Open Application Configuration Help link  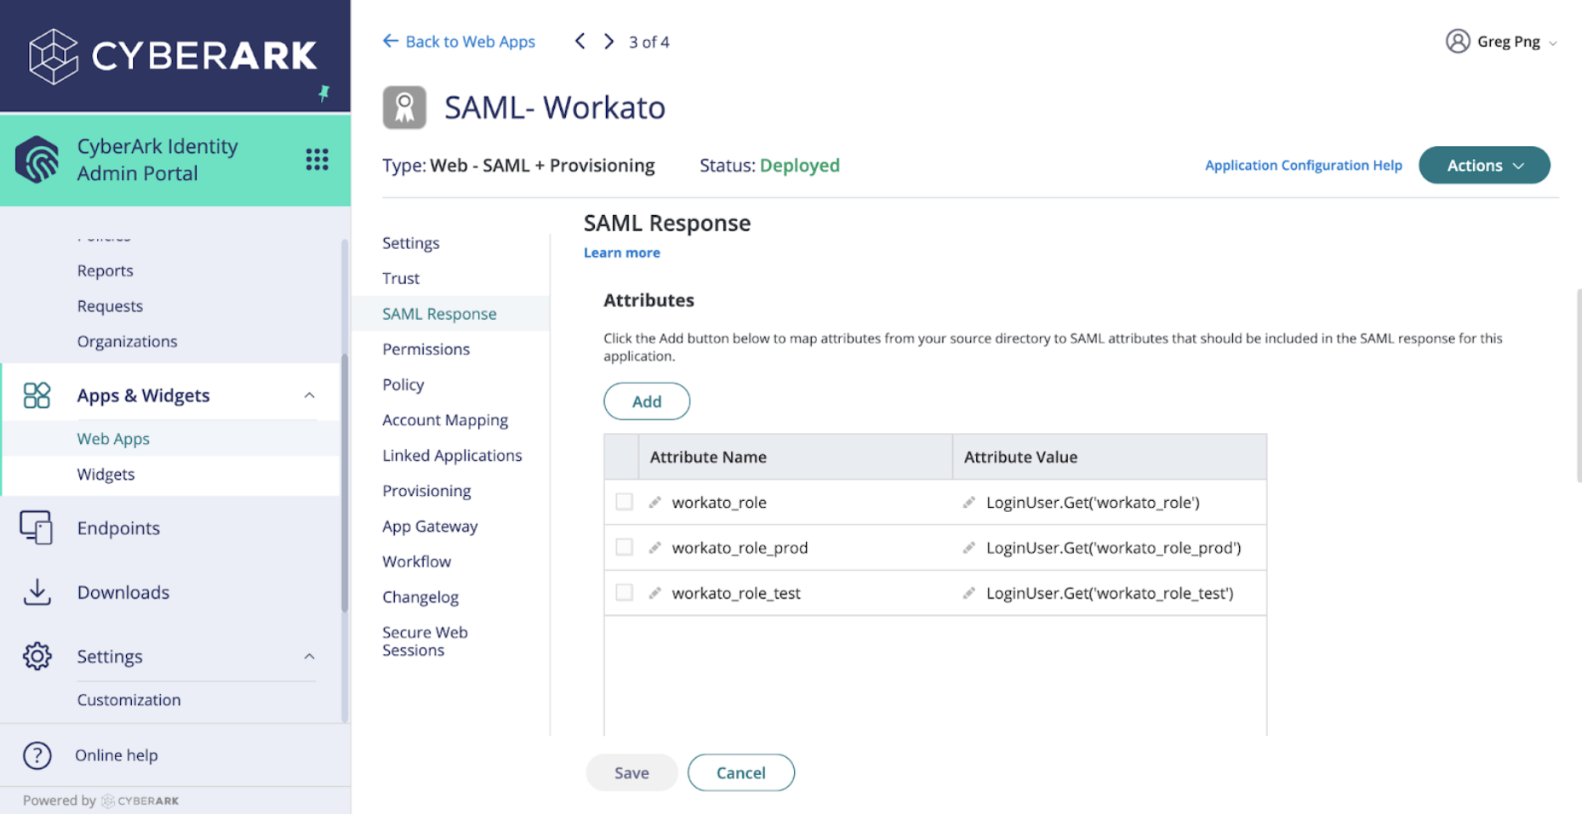tap(1303, 165)
